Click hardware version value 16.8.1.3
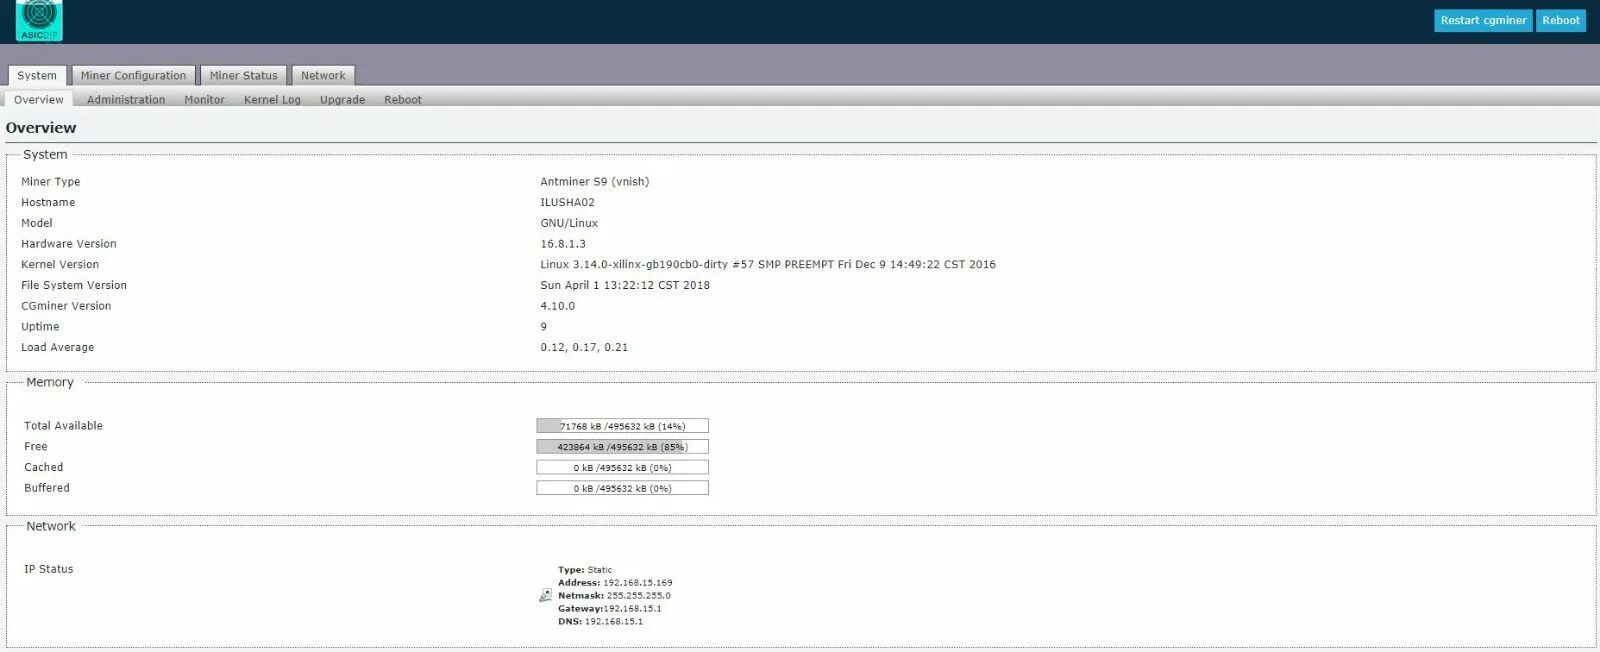1600x652 pixels. click(563, 244)
